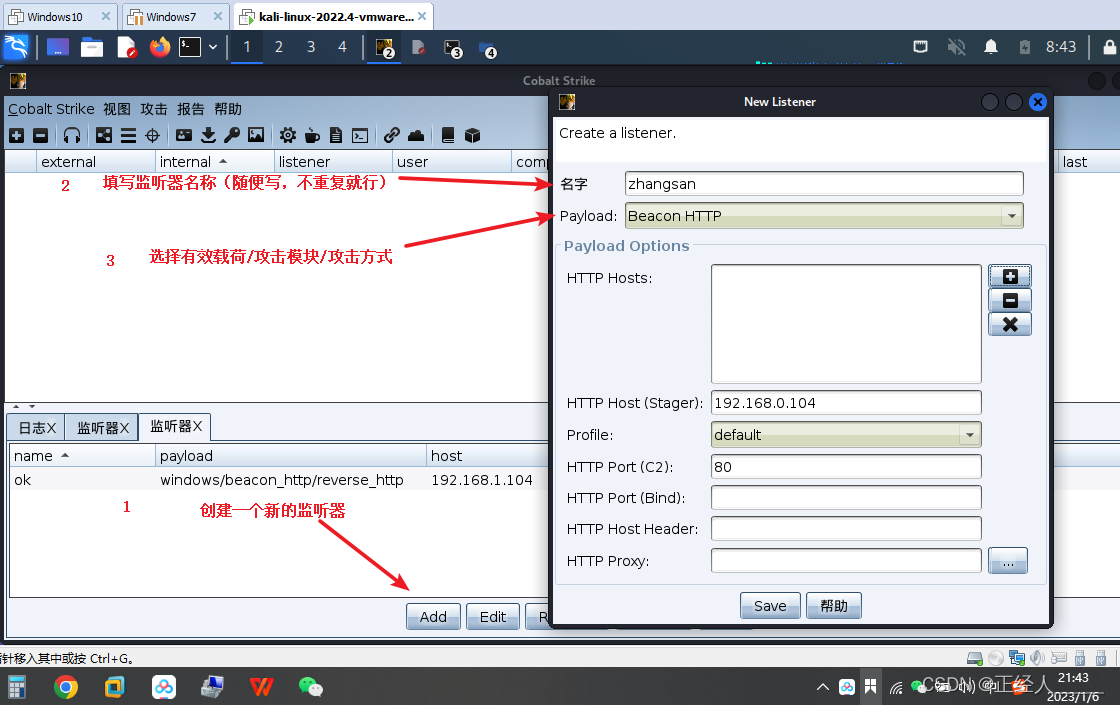The width and height of the screenshot is (1120, 705).
Task: Click the cloud toolbar icon
Action: click(x=416, y=135)
